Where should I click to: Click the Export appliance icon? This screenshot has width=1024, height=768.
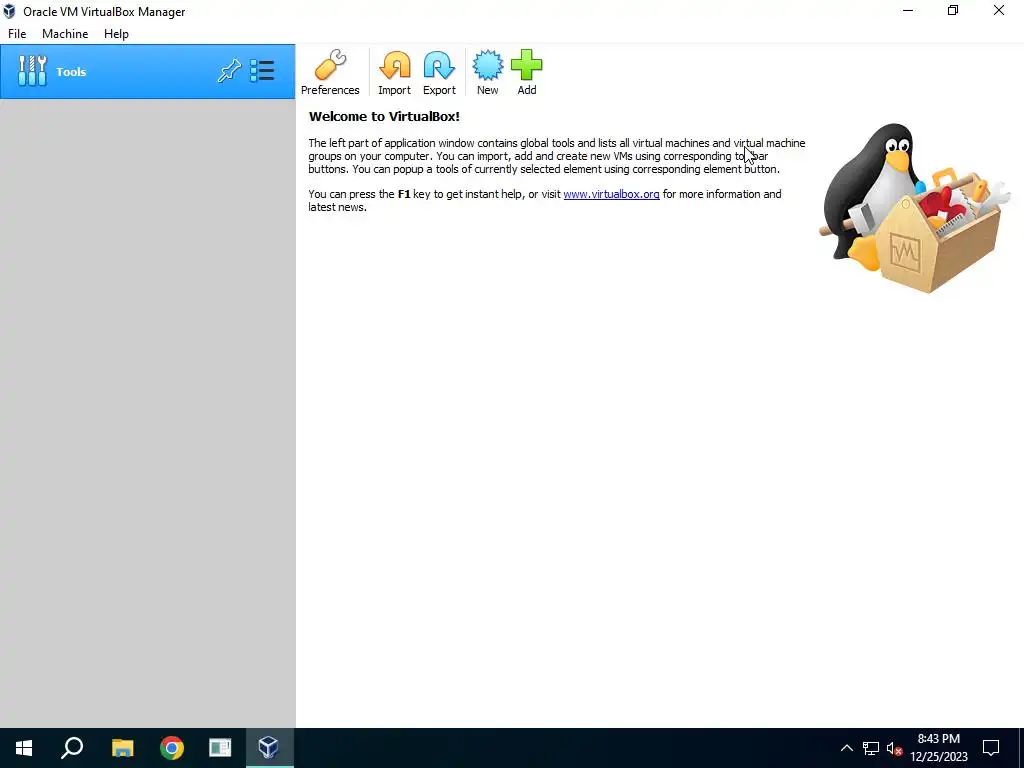(x=439, y=72)
